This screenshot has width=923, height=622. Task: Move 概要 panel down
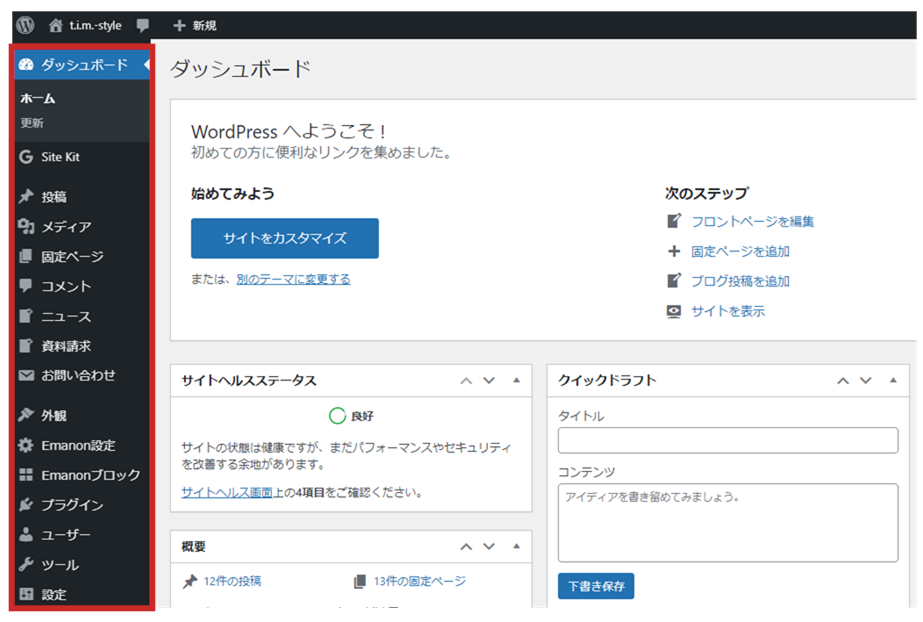489,547
